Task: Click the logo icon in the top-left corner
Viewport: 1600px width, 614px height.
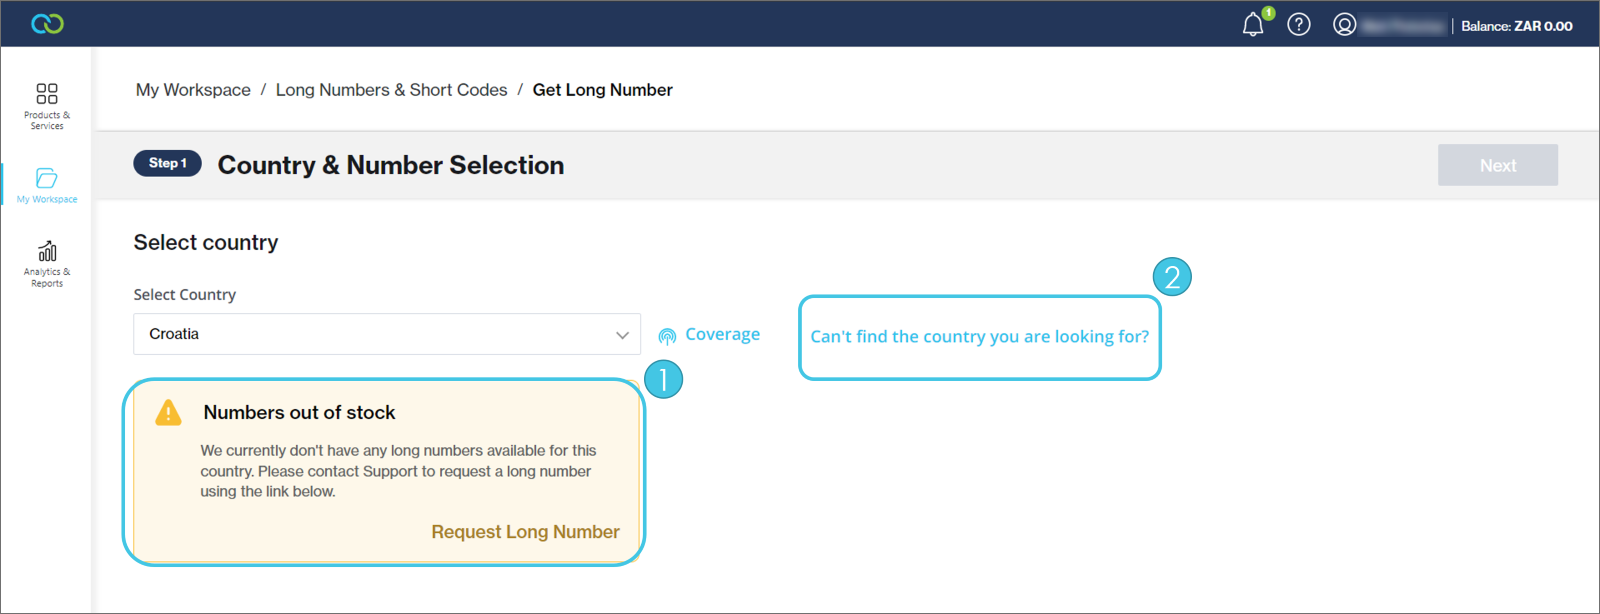Action: click(x=47, y=24)
